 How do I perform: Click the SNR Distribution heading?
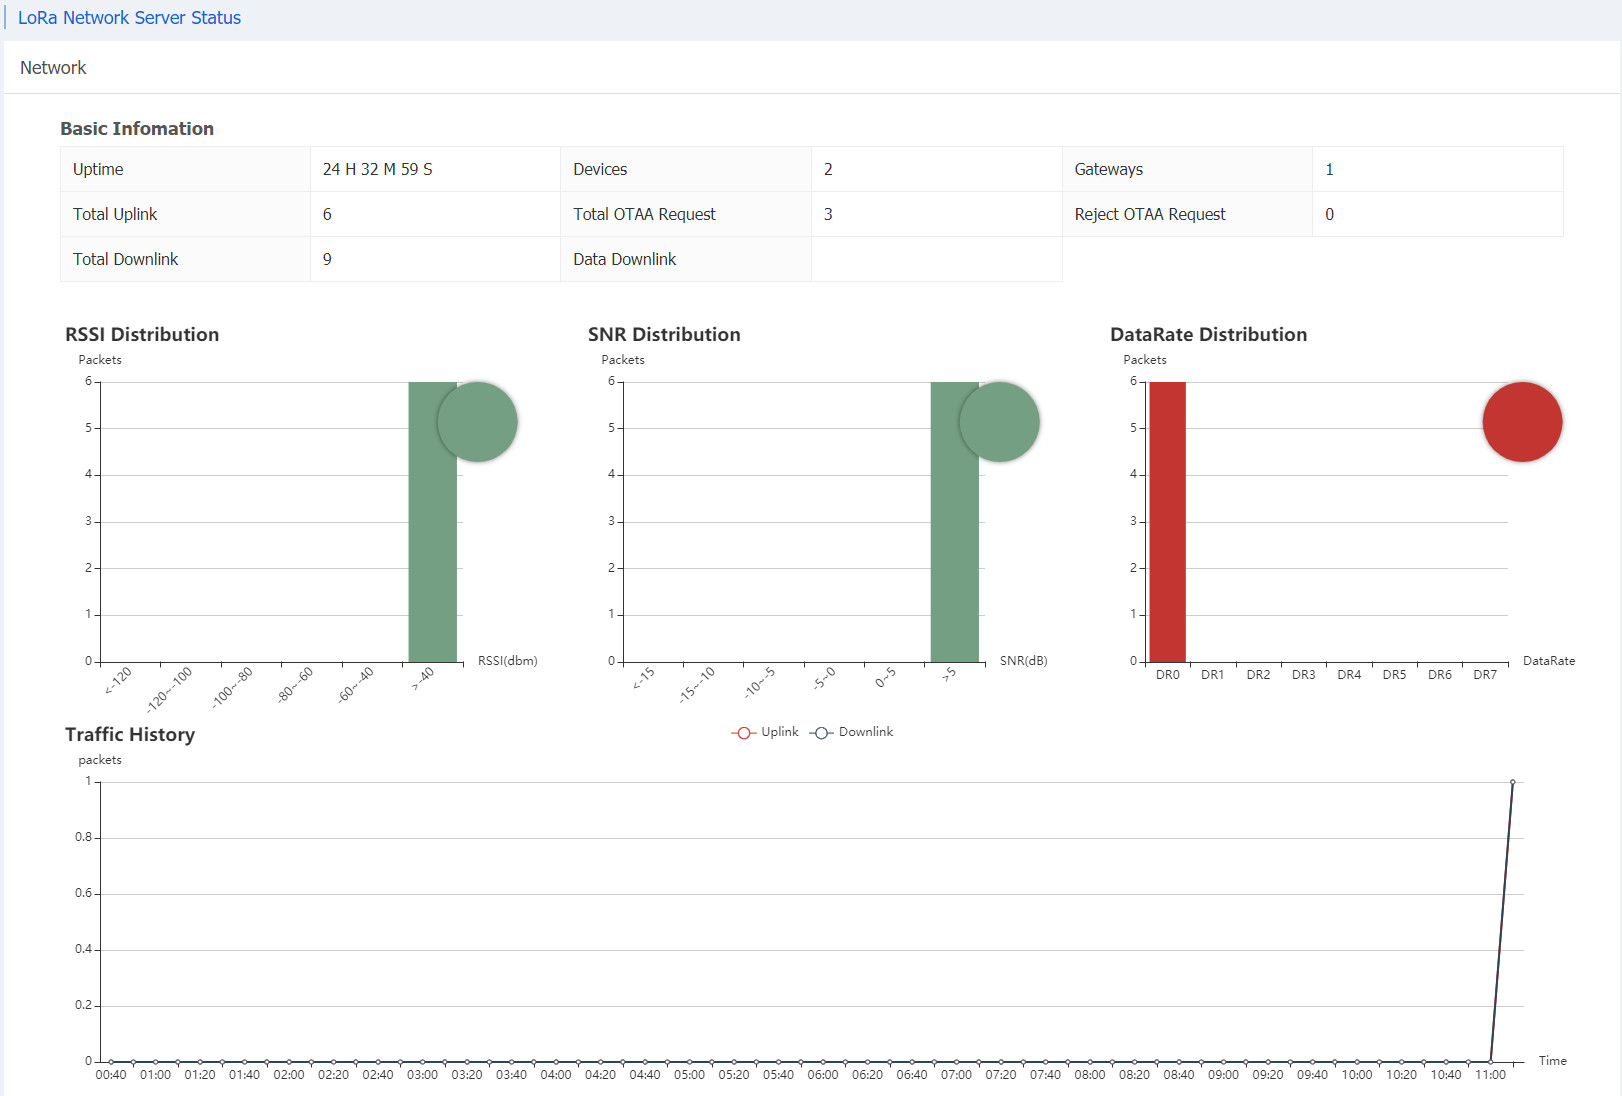click(x=664, y=334)
